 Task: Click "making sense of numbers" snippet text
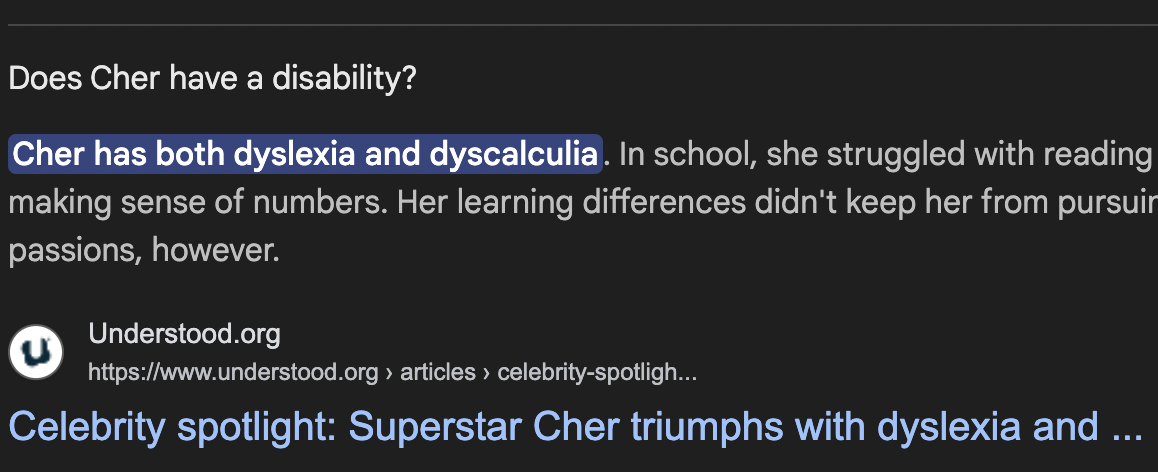tap(197, 202)
